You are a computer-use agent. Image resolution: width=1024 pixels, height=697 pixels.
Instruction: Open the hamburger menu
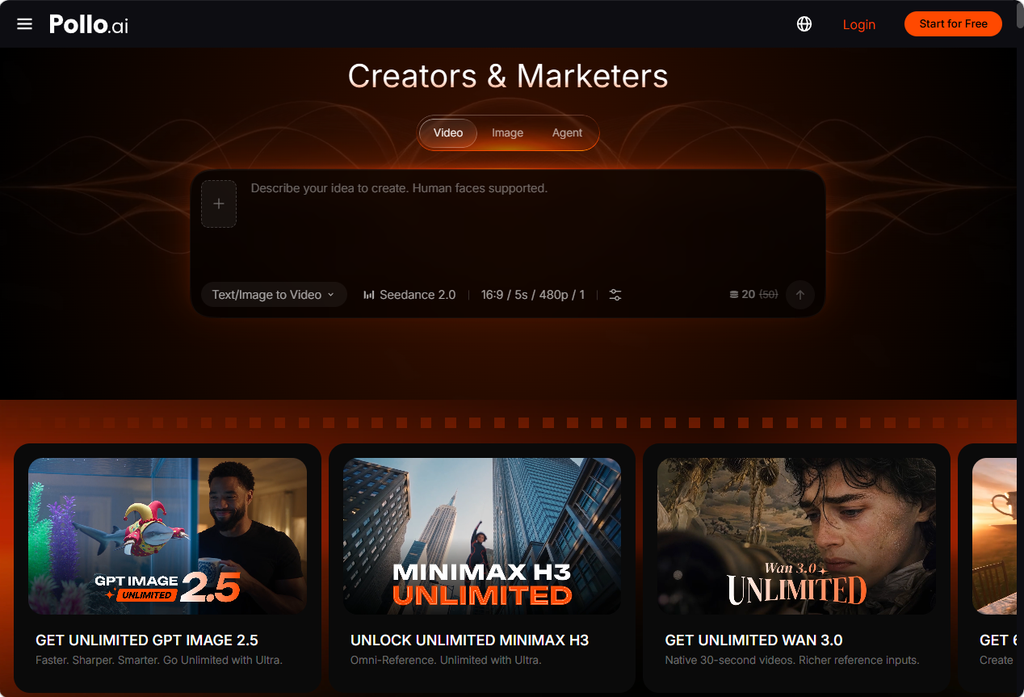[x=24, y=24]
